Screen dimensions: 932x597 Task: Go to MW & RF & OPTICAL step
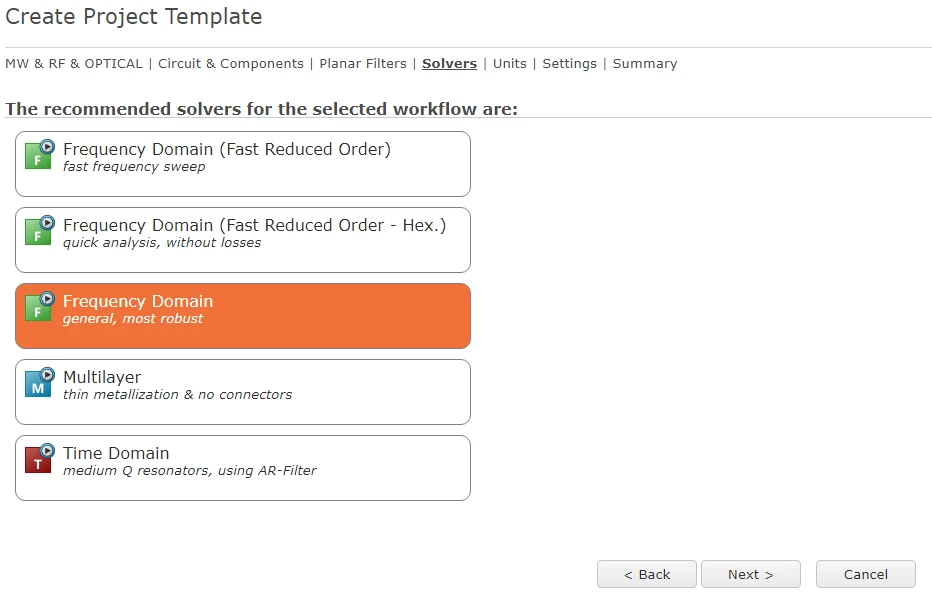pos(74,64)
